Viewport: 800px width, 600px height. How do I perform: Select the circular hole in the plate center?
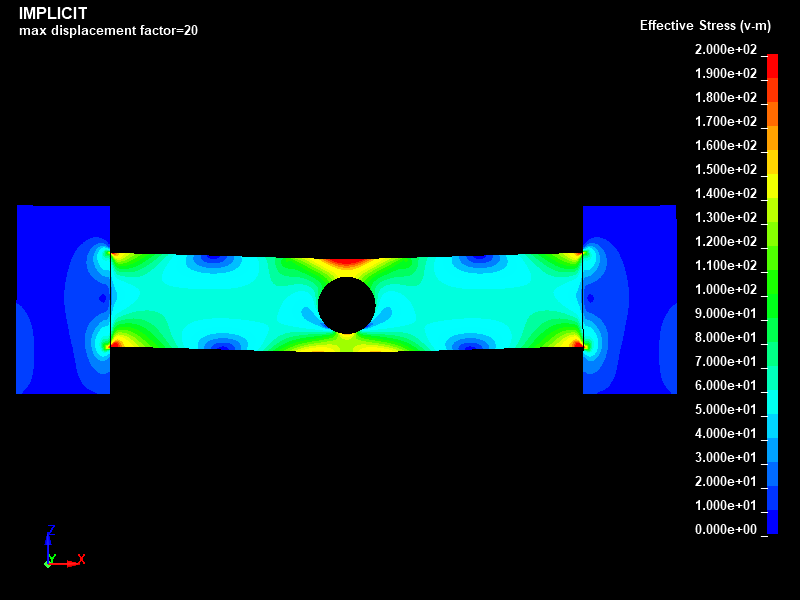coord(347,305)
